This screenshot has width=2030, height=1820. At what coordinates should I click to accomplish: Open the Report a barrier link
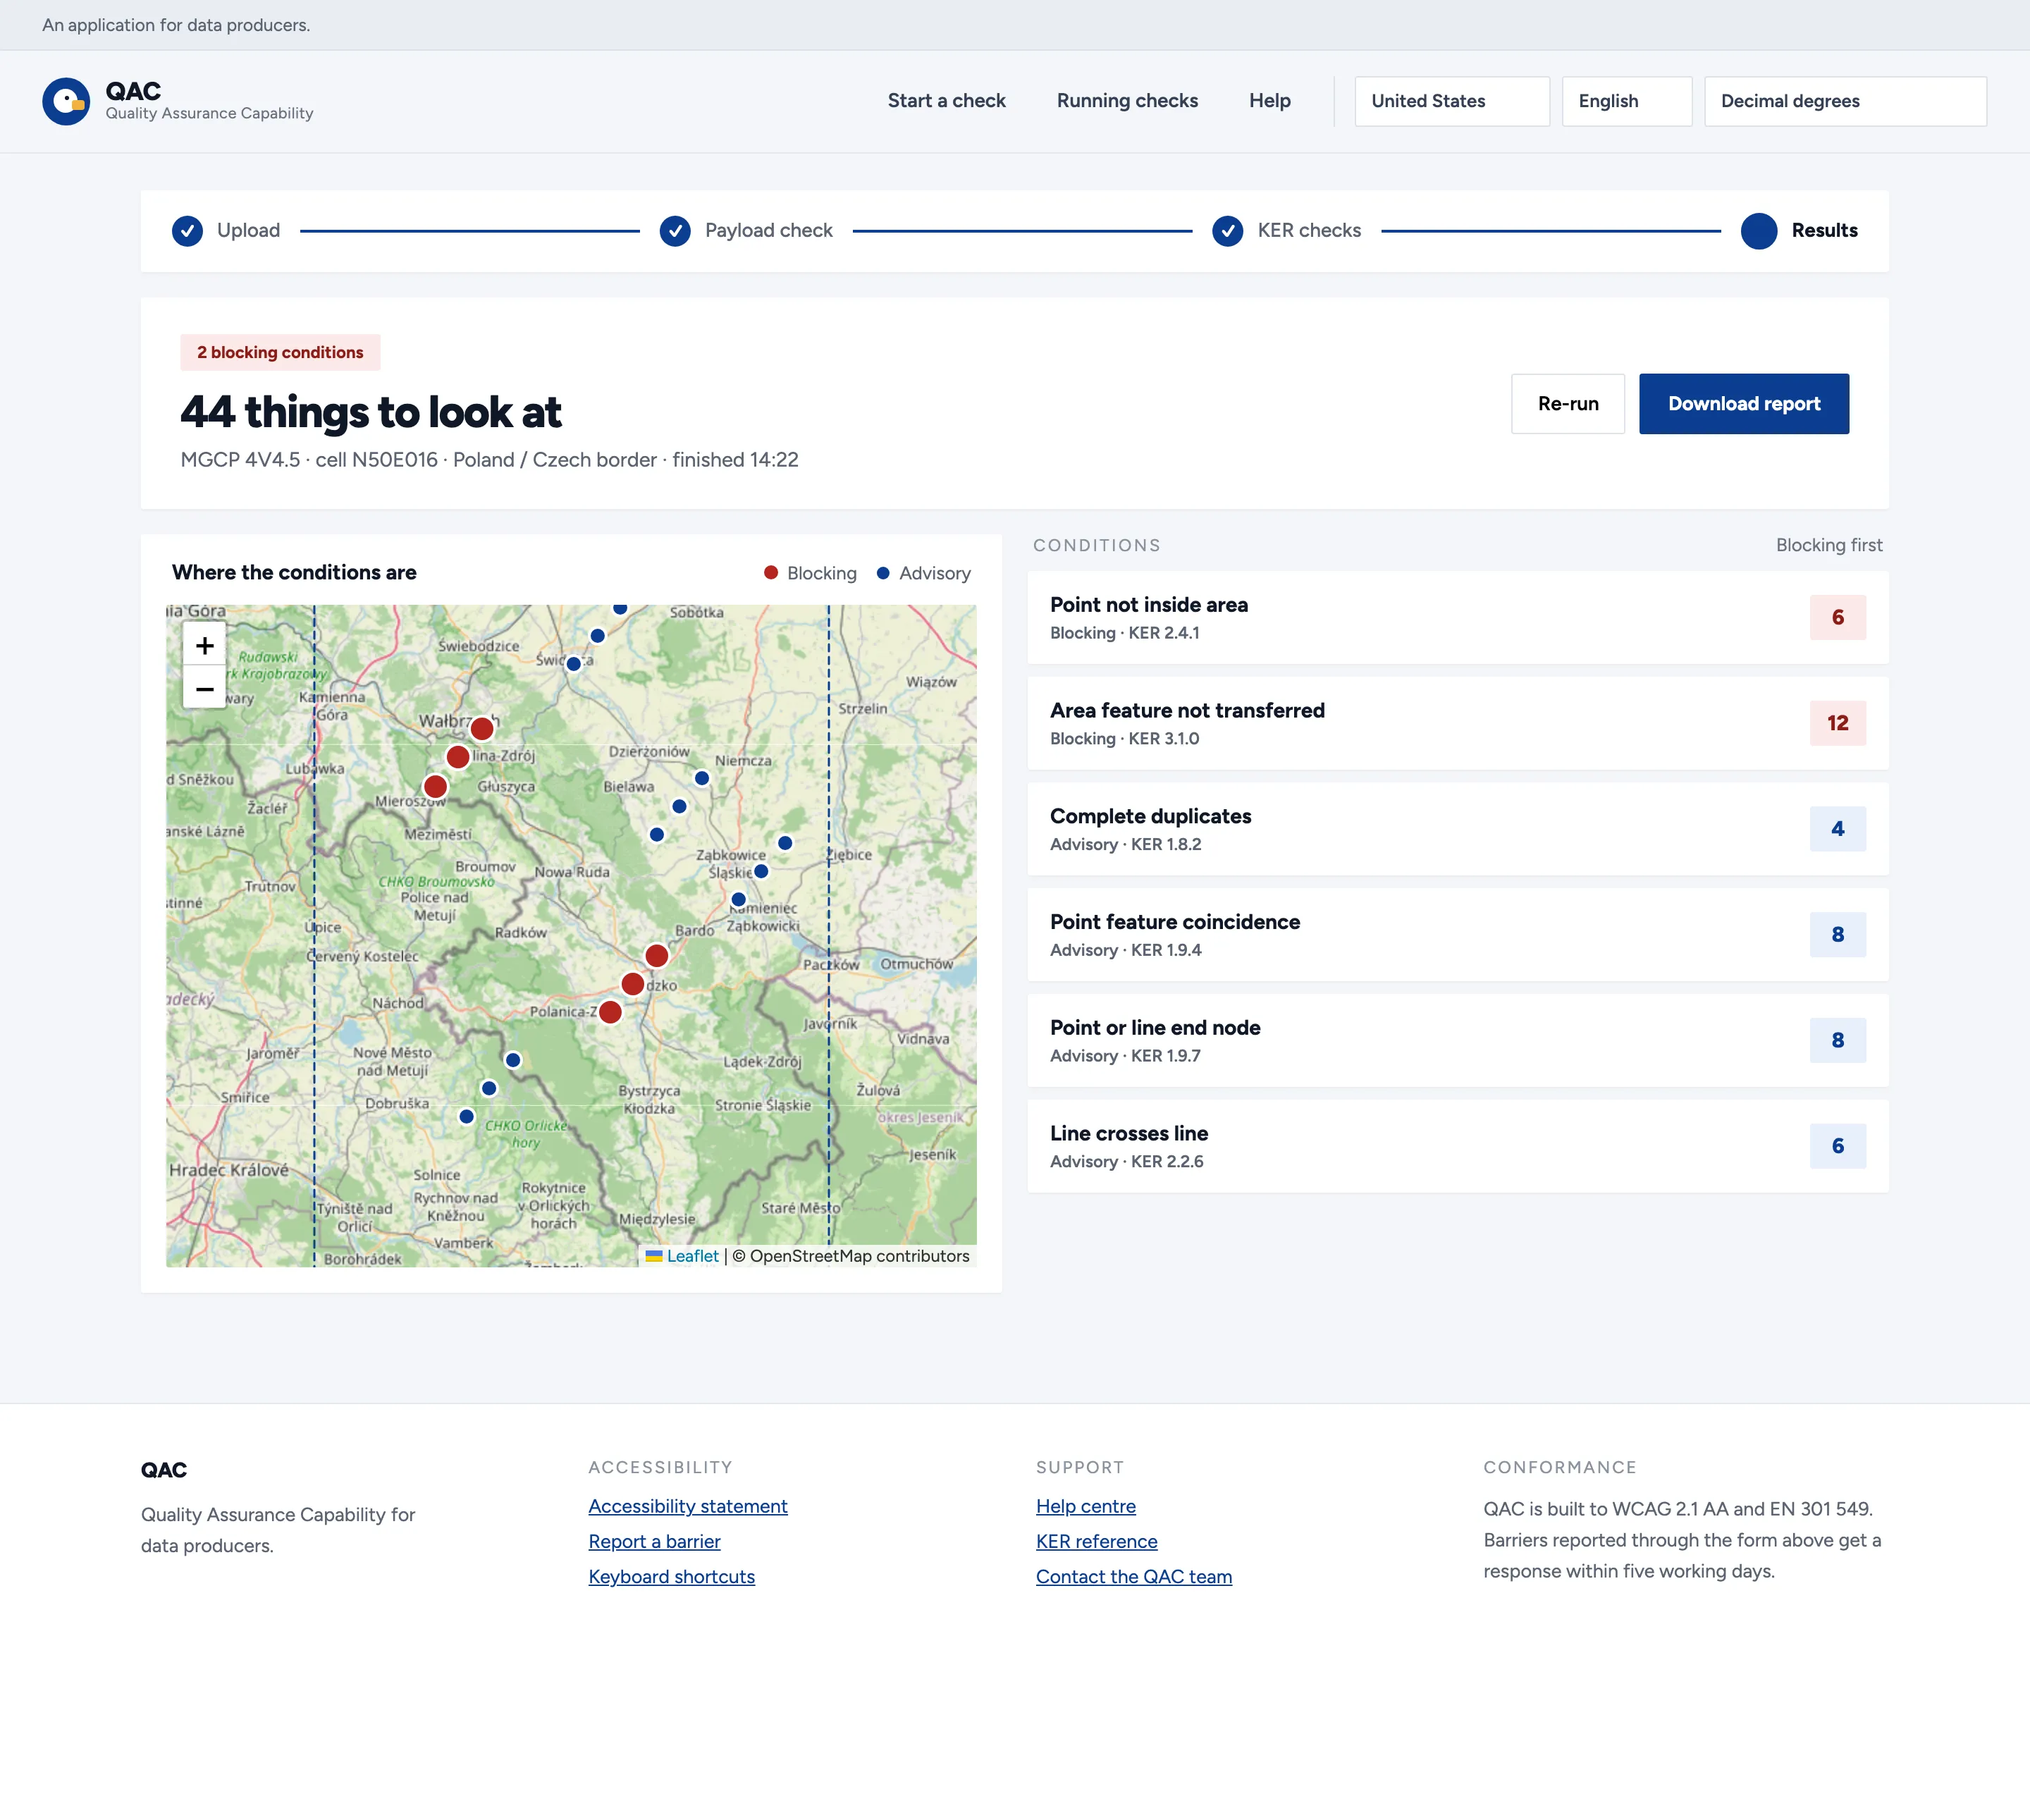pyautogui.click(x=654, y=1541)
